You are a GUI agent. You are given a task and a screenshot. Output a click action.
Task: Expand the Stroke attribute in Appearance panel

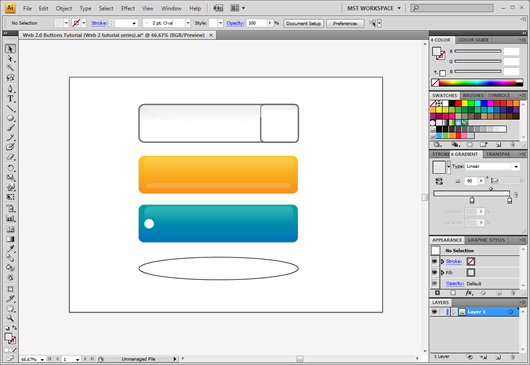[442, 261]
